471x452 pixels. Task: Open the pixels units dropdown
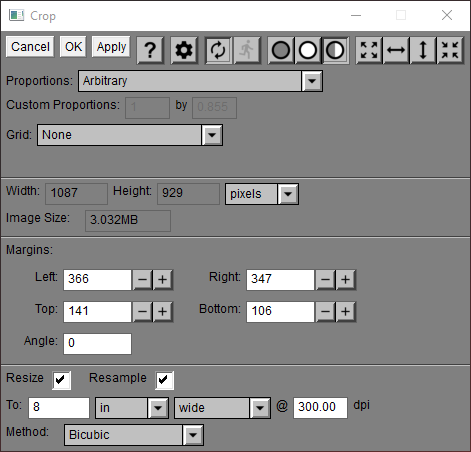pos(262,194)
